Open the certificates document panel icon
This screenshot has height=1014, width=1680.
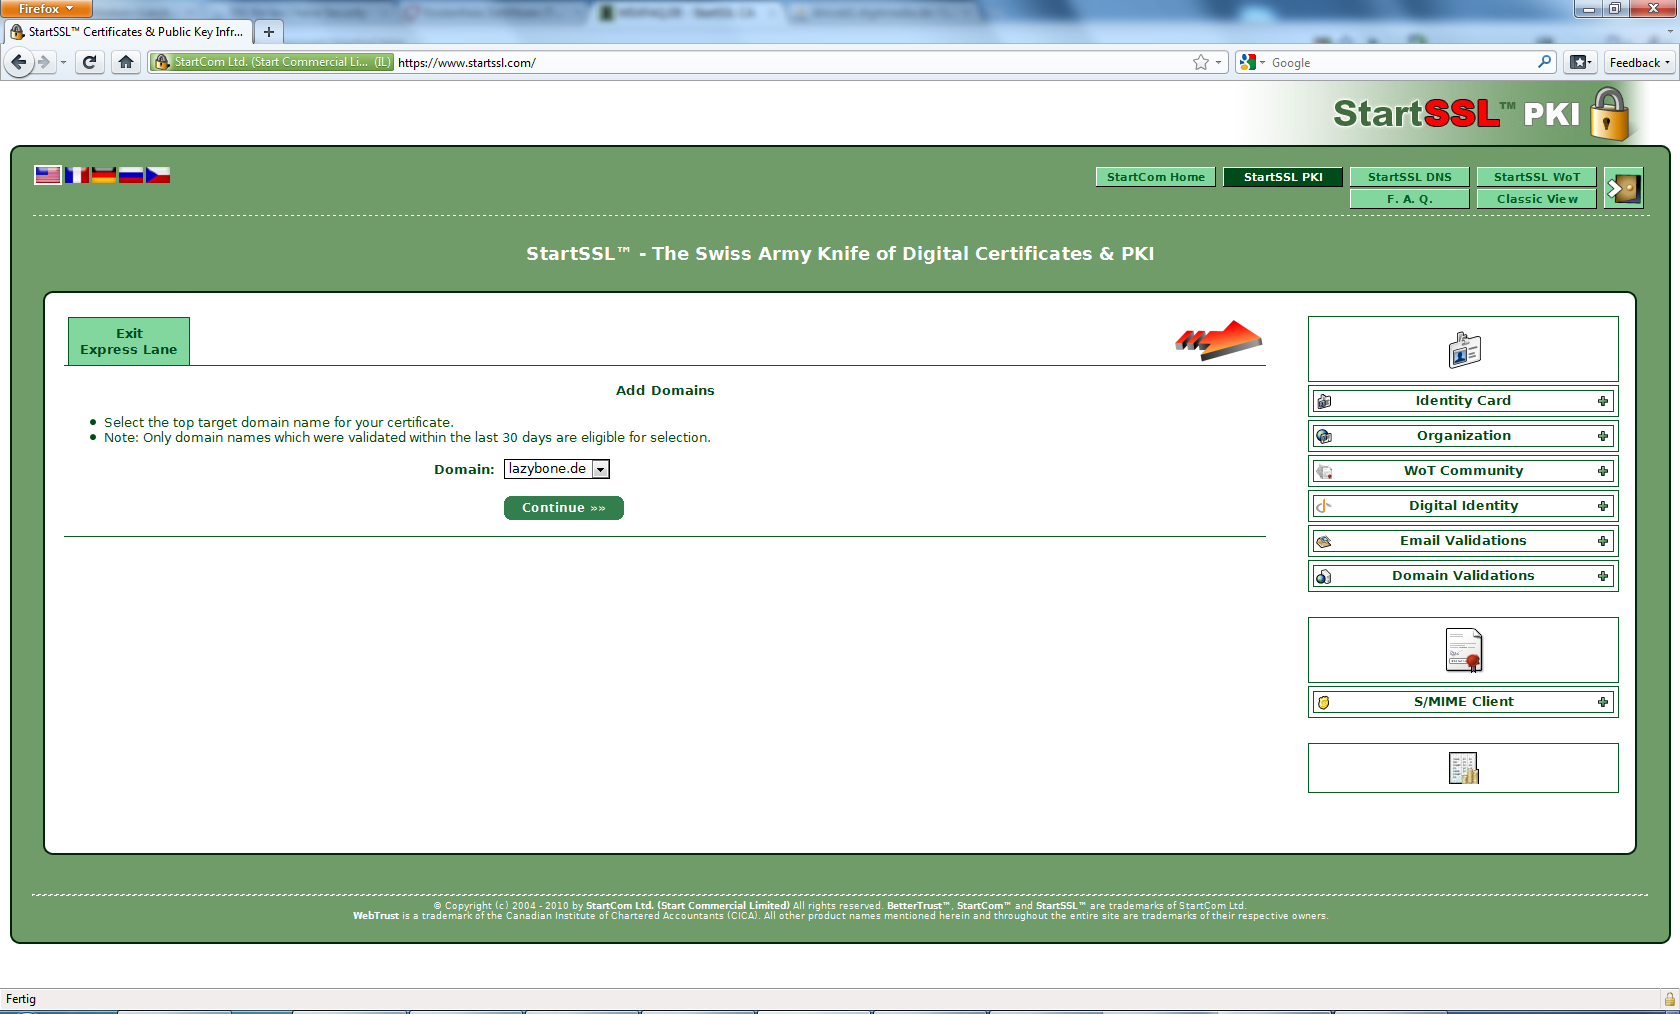tap(1464, 650)
